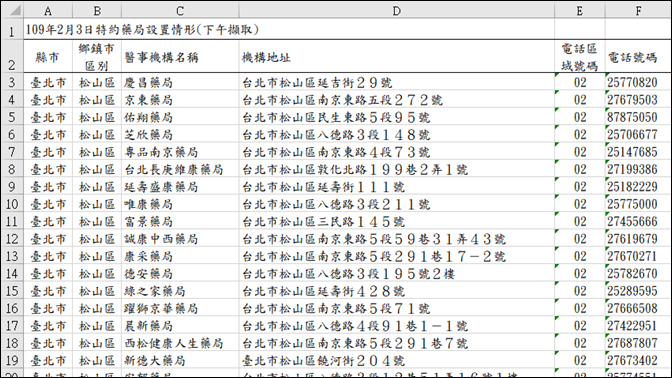Select the cell '晨新藥局'
Screen dimensions: 672x378
point(180,326)
